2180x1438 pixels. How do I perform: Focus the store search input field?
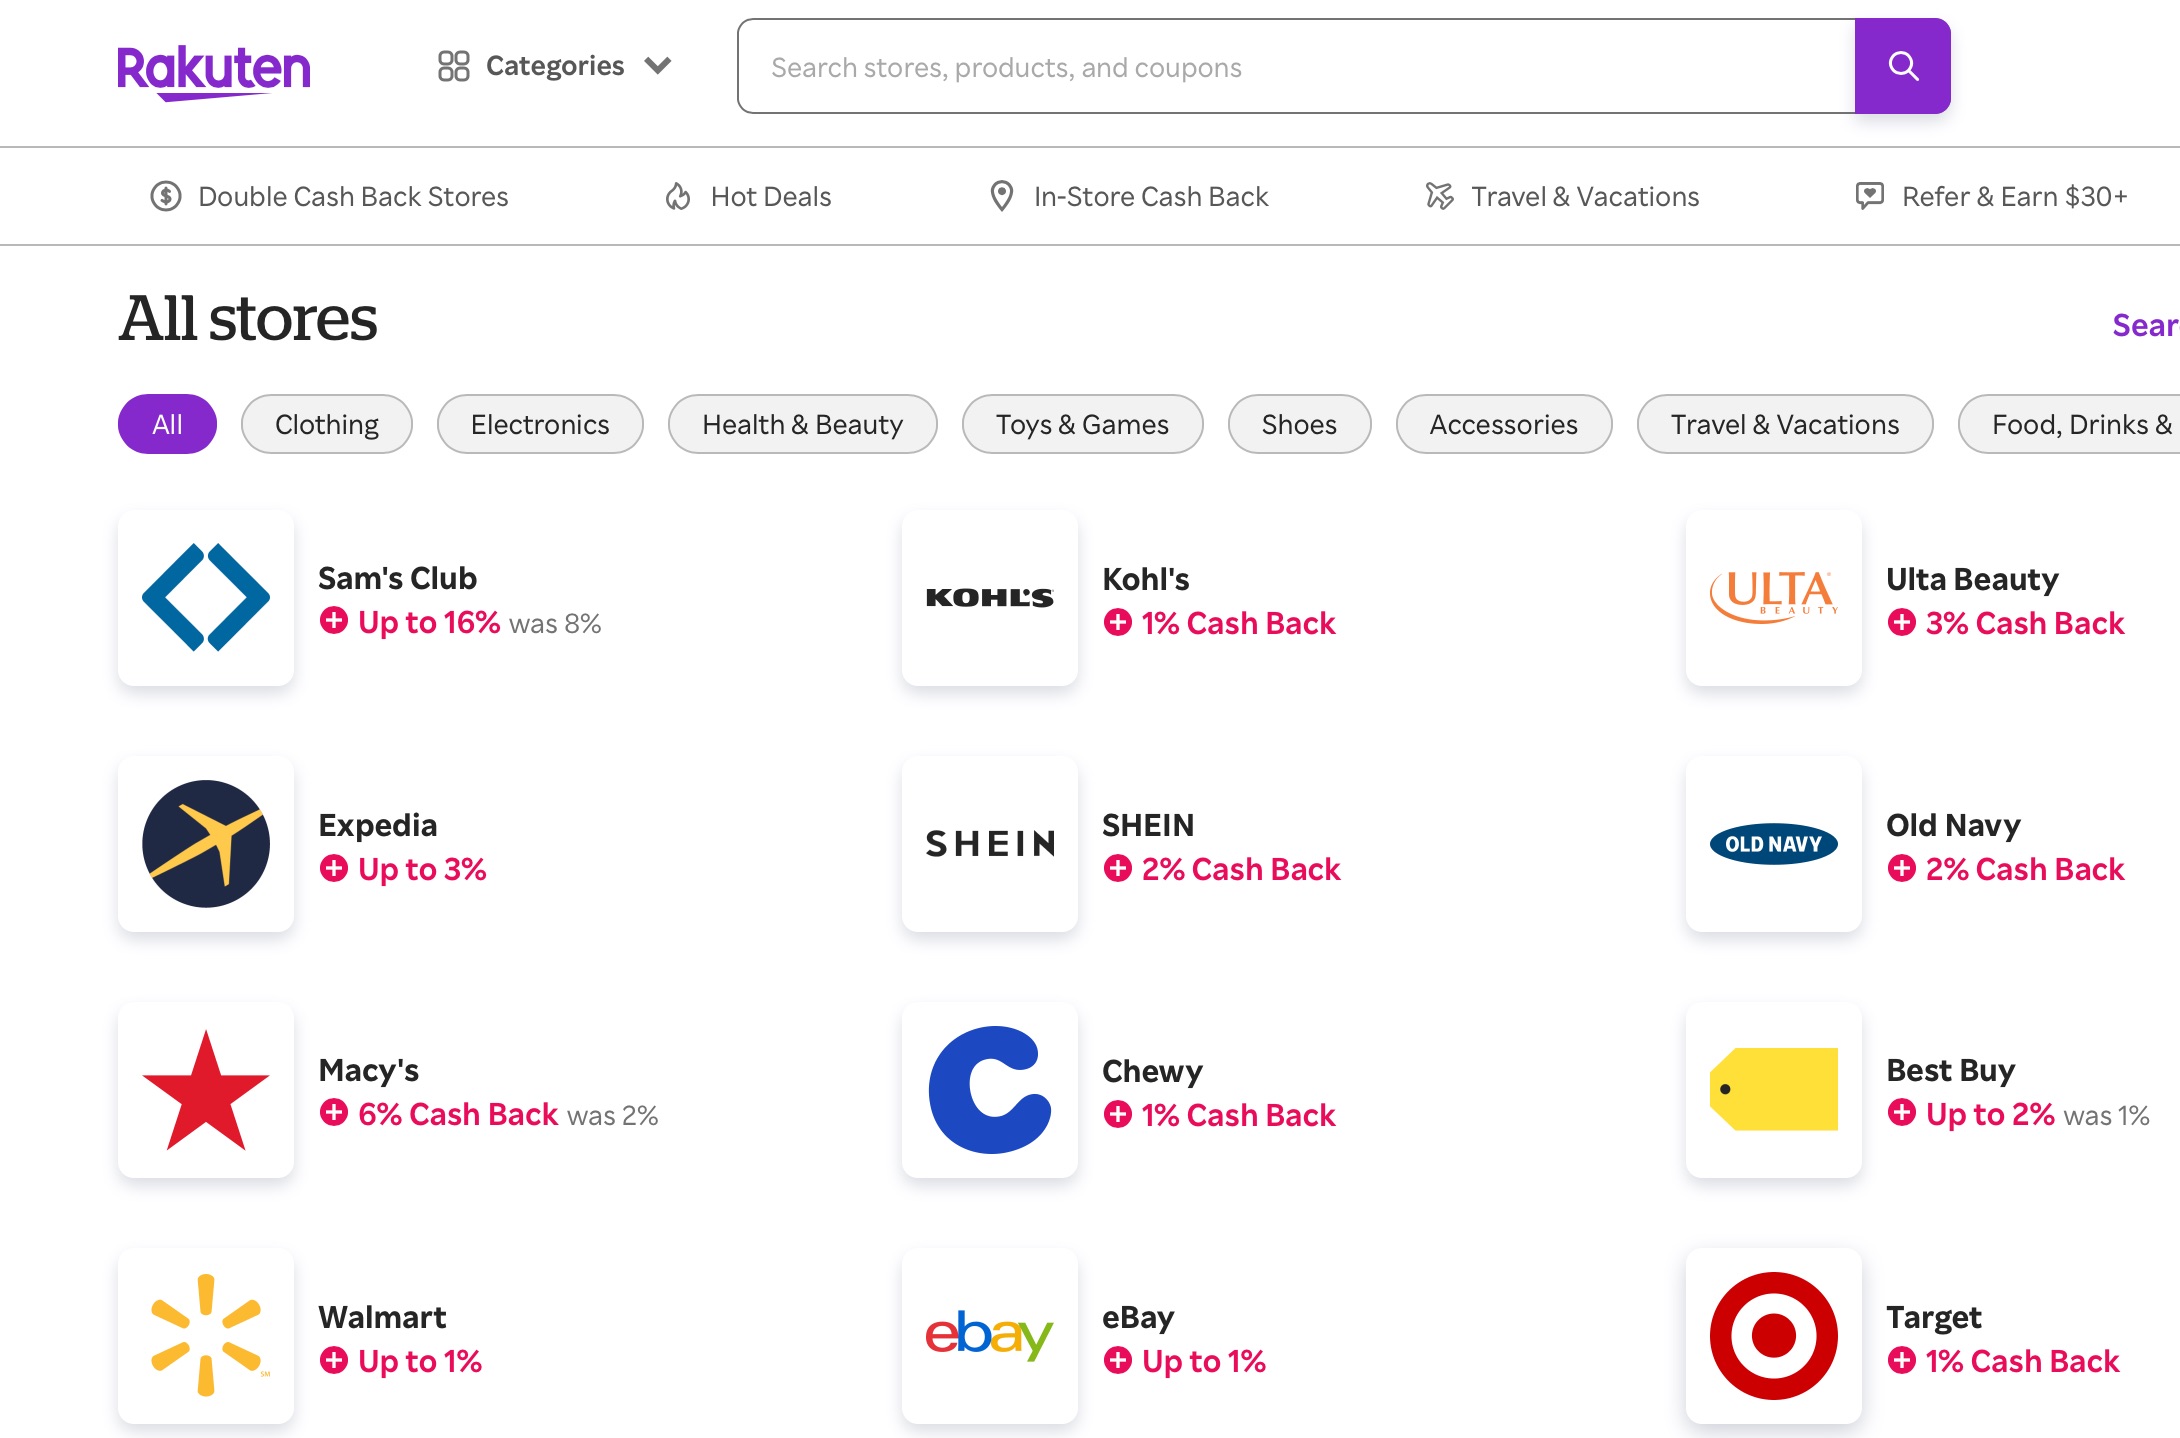[x=1296, y=66]
